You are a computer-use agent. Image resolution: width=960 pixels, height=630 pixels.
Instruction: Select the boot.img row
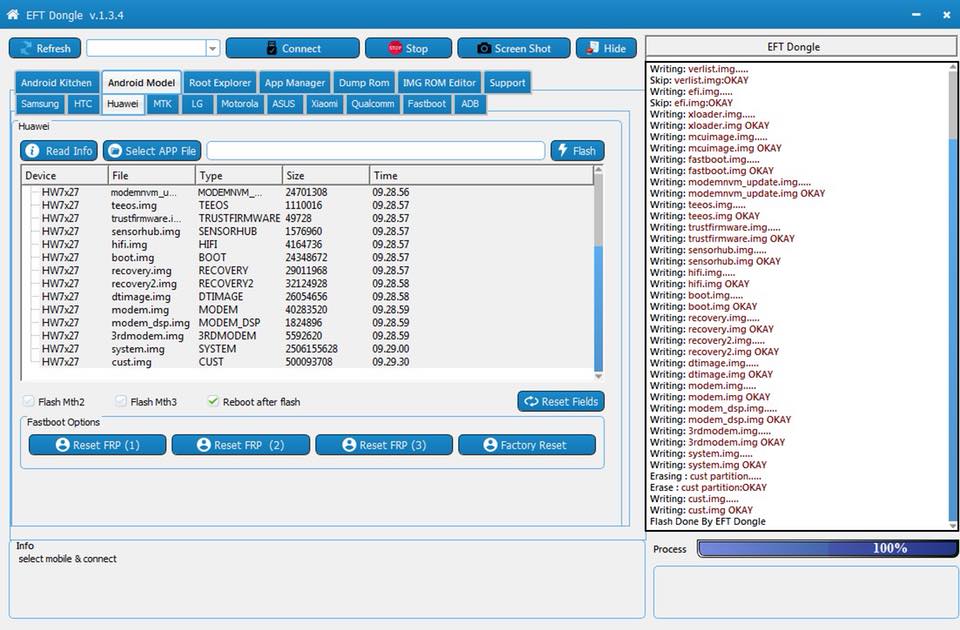[x=307, y=257]
